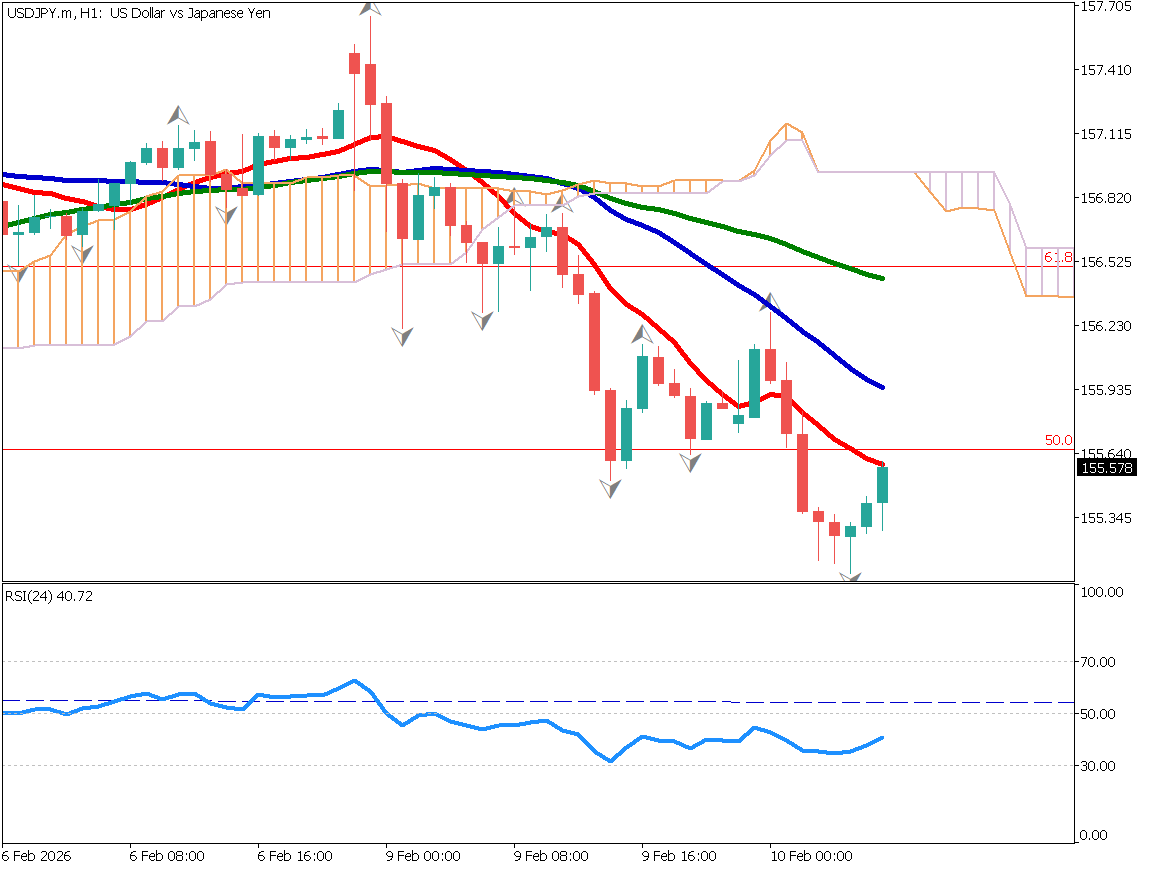Select the fractal up arrow above 6 Feb 08:00 candles

point(178,114)
